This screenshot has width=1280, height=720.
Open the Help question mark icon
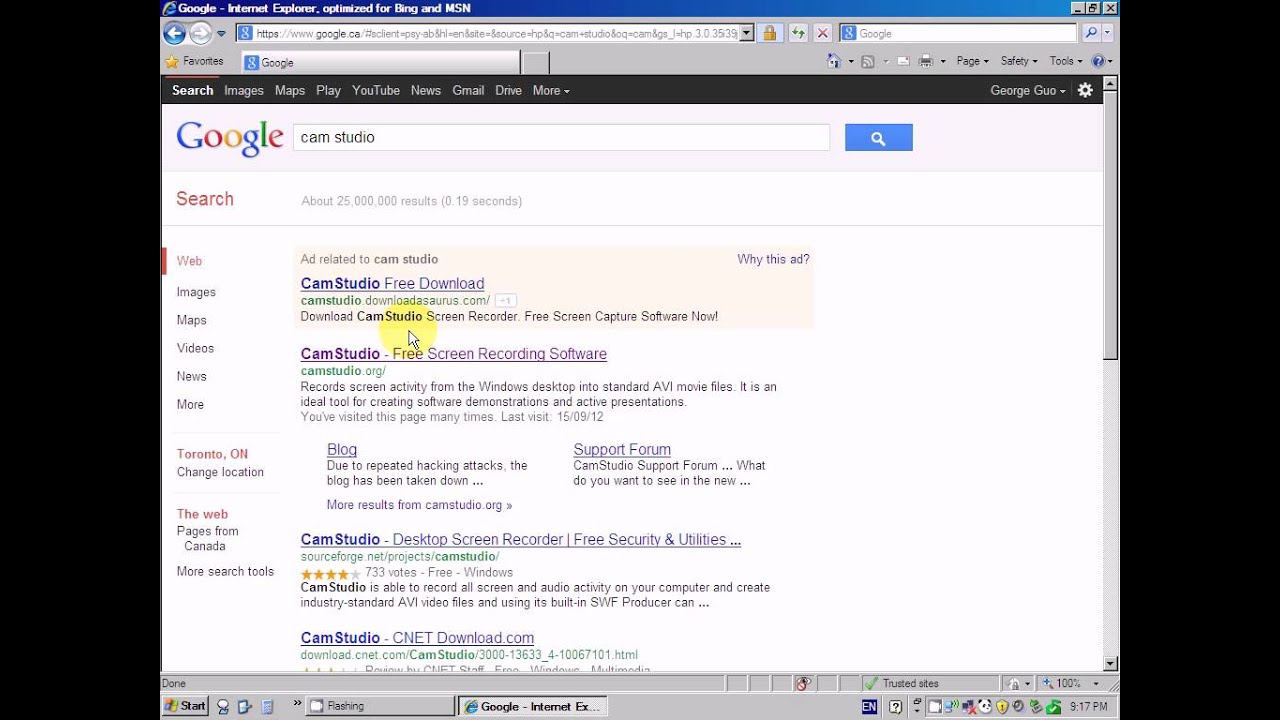(1101, 61)
